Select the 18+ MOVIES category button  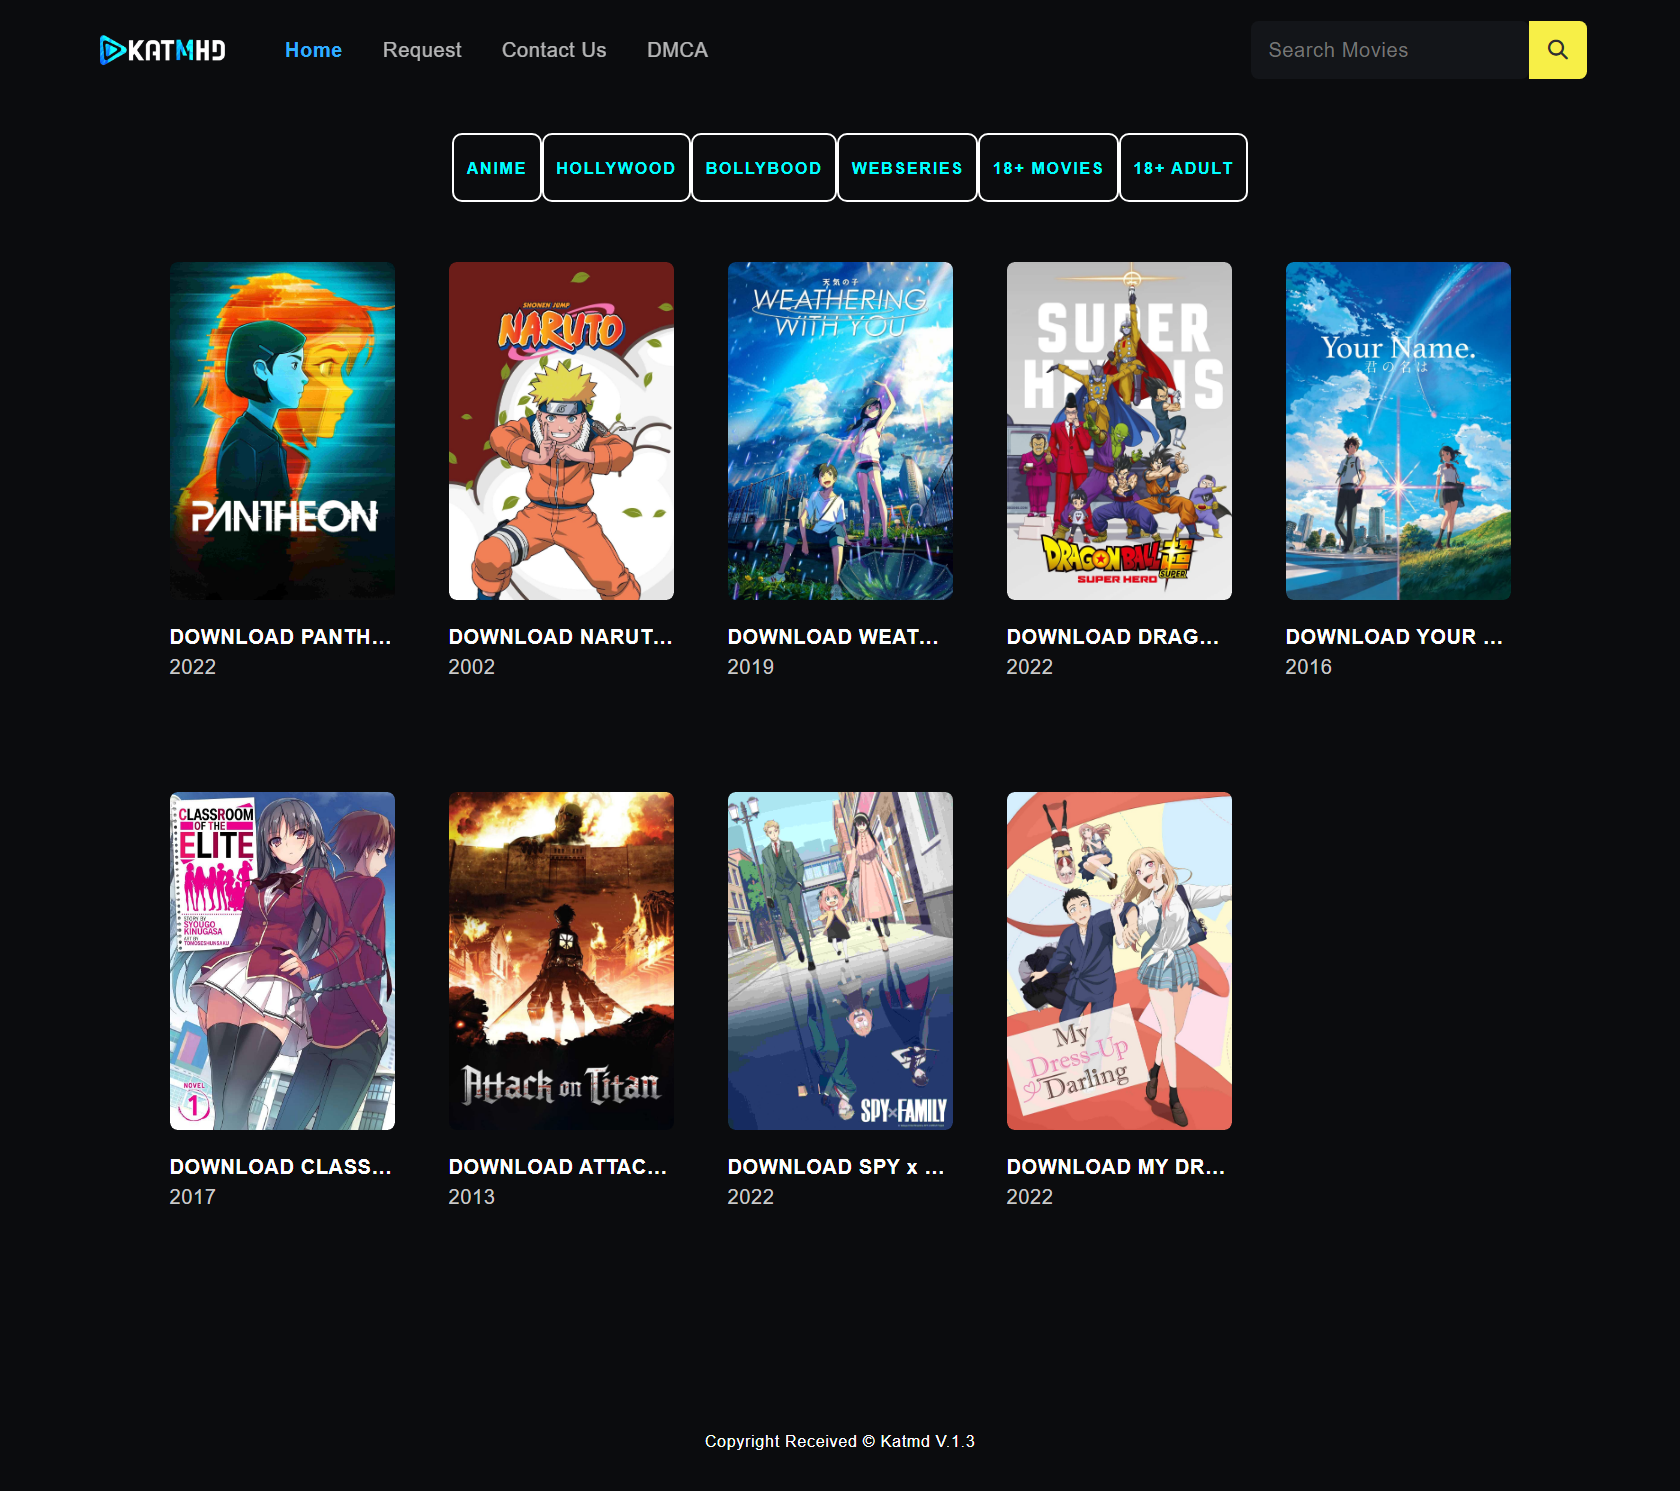click(x=1048, y=168)
